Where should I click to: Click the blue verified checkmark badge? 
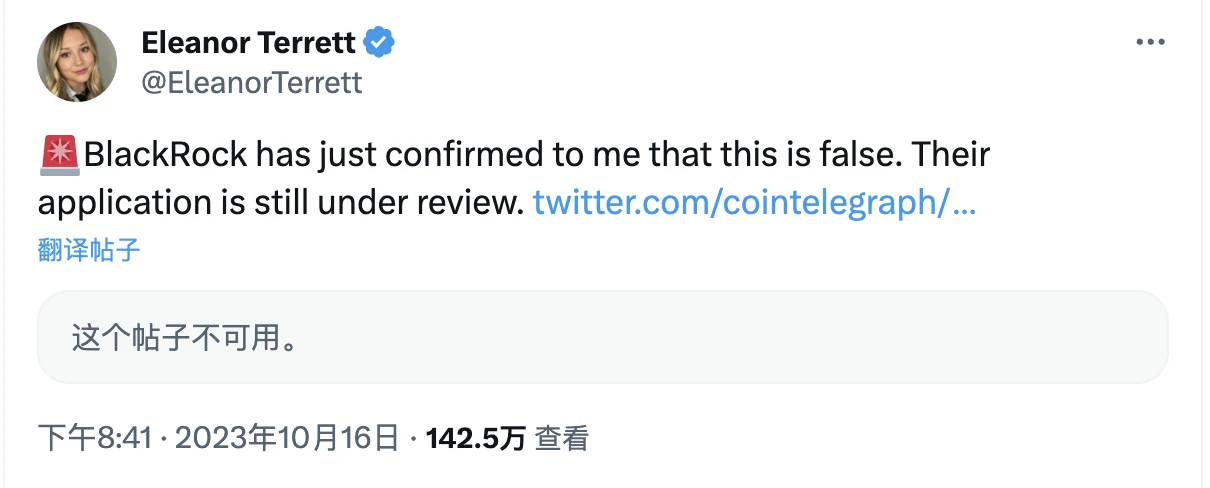point(379,43)
